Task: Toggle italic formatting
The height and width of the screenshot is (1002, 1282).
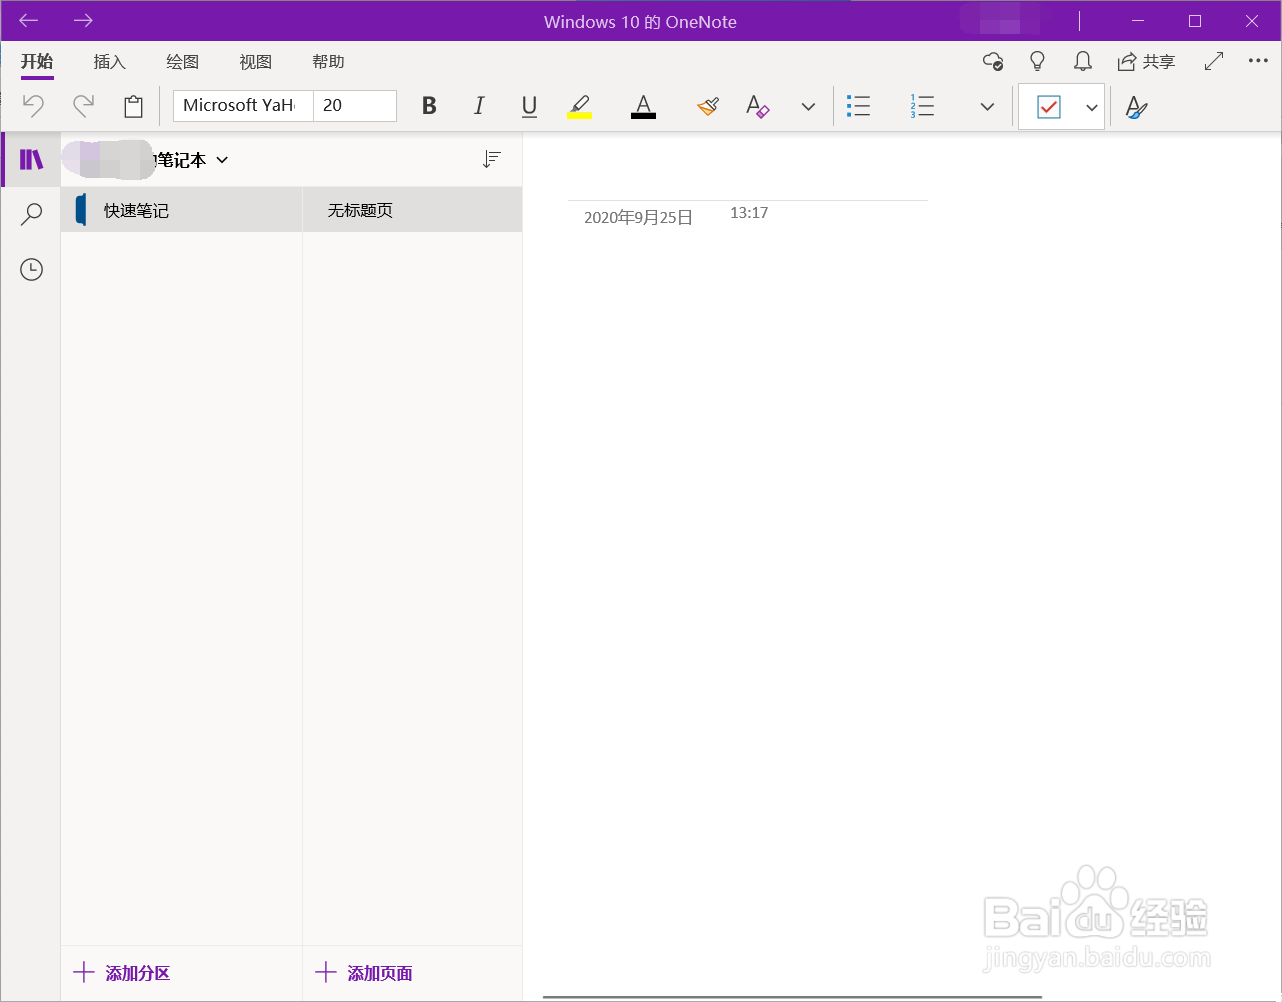Action: [x=479, y=106]
